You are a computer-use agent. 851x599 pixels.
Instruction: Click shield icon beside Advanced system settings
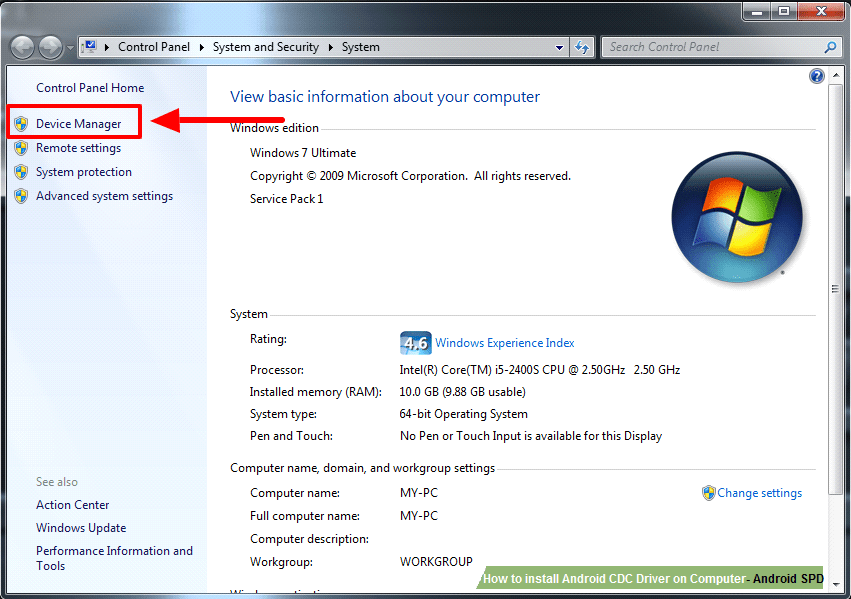click(x=21, y=195)
